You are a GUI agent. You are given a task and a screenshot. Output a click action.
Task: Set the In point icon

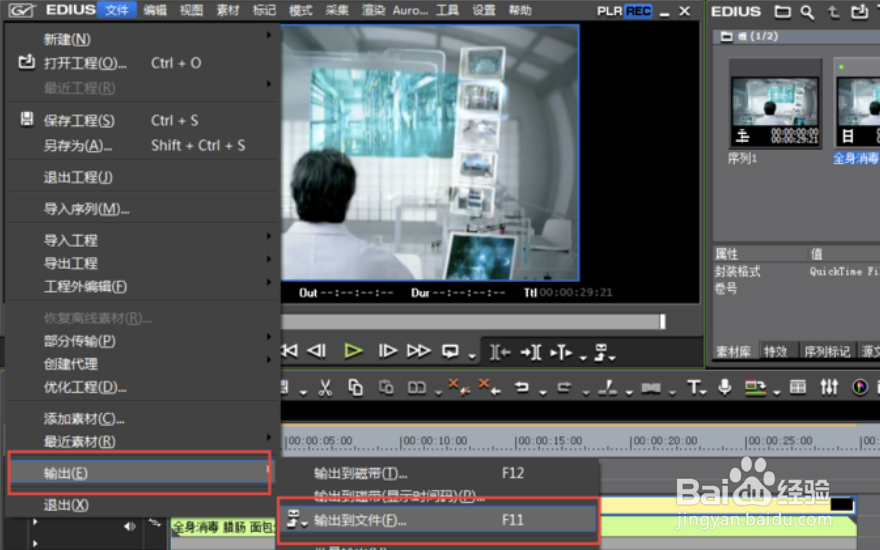pyautogui.click(x=499, y=352)
